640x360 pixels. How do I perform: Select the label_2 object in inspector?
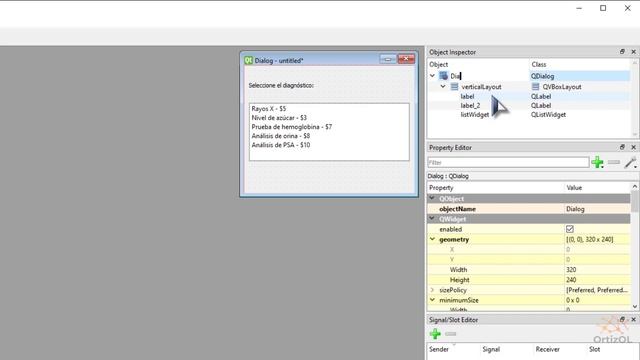point(470,105)
